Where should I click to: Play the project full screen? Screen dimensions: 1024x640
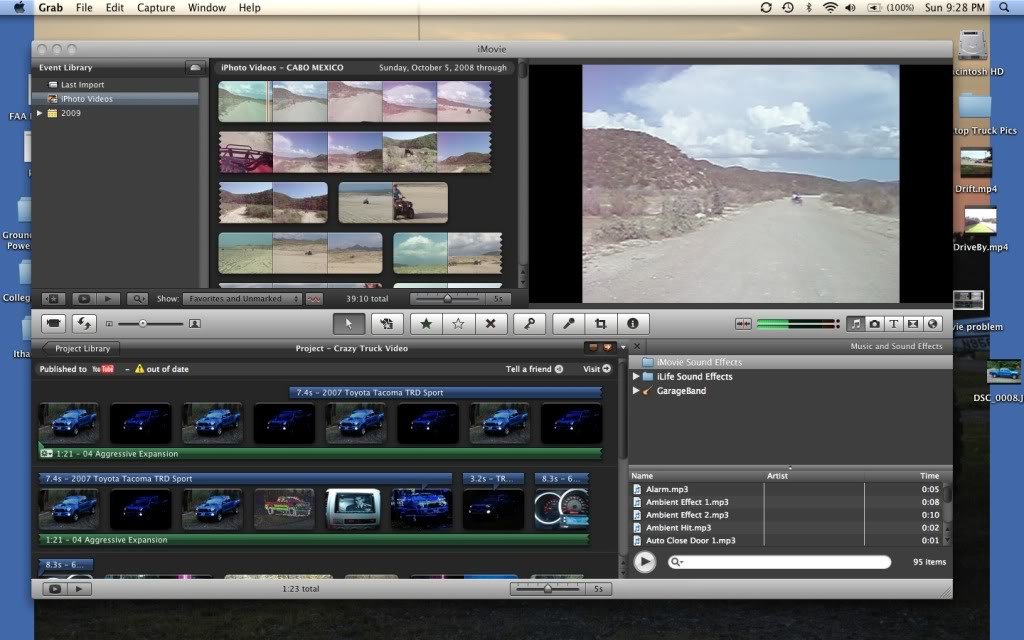(x=55, y=588)
